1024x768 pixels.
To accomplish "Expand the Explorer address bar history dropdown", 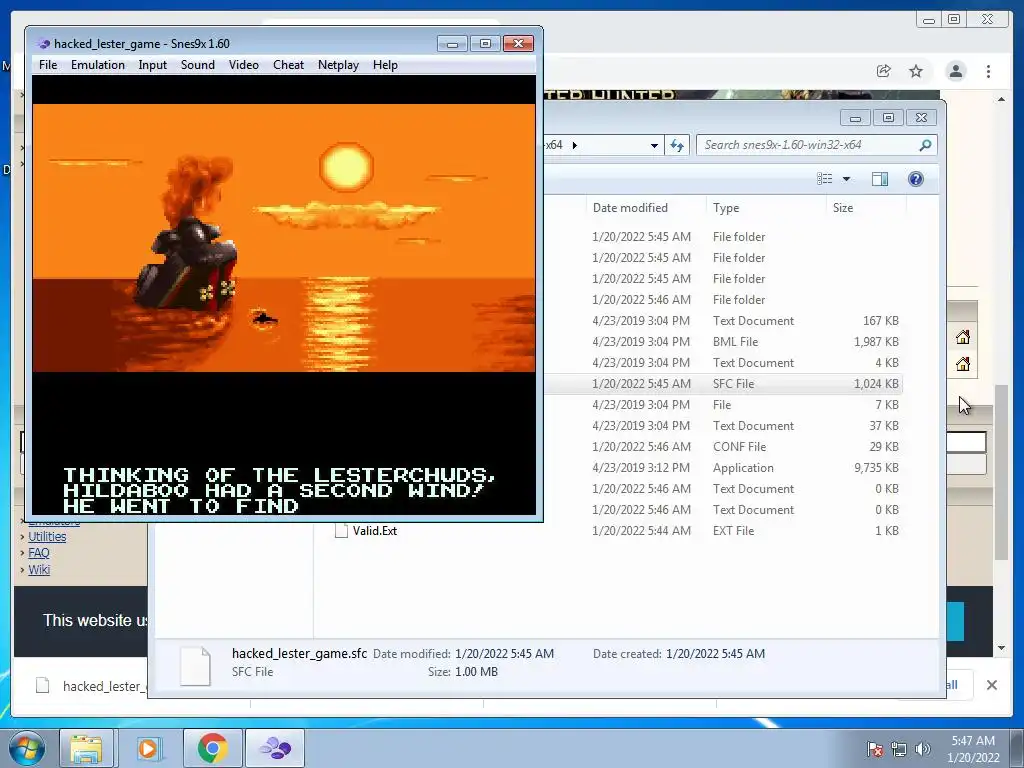I will pyautogui.click(x=654, y=145).
